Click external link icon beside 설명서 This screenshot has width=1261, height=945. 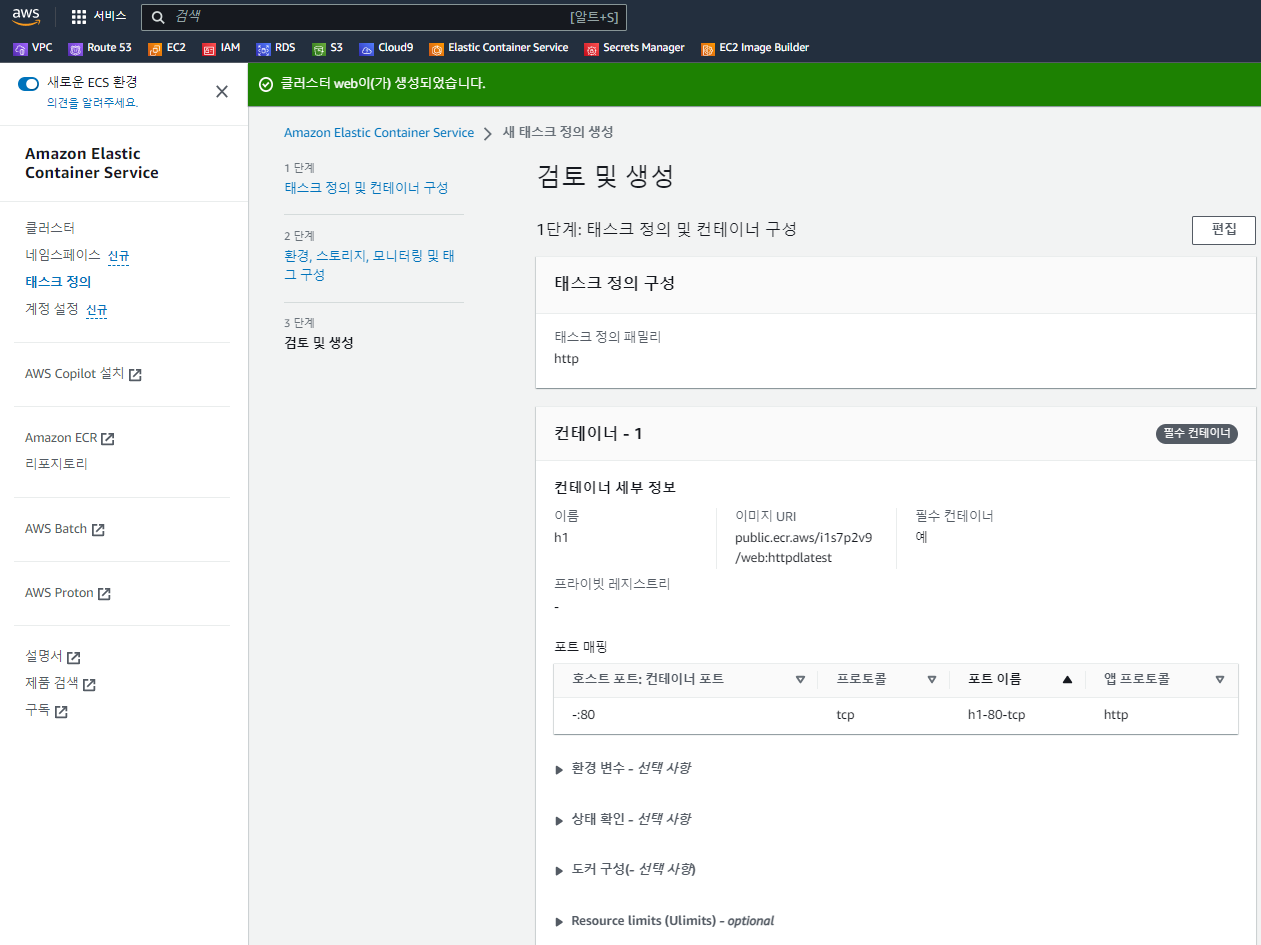coord(73,658)
